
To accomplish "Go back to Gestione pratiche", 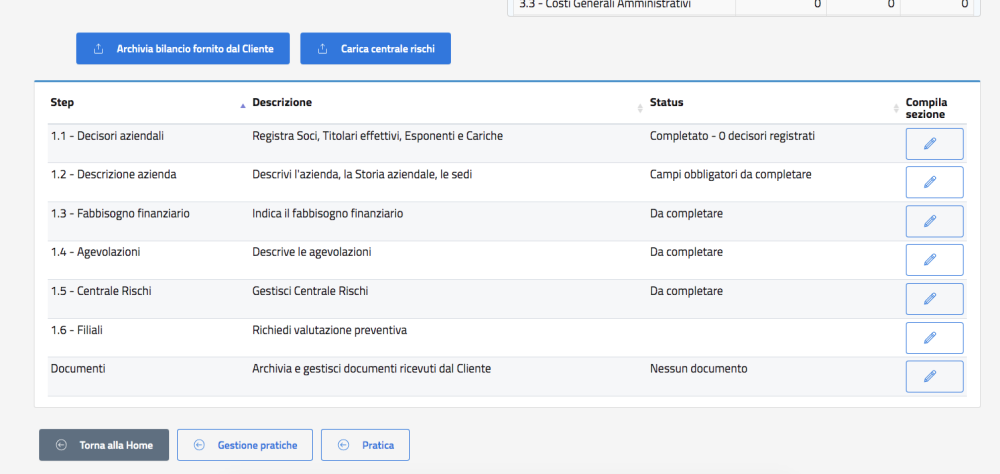I will tap(245, 445).
